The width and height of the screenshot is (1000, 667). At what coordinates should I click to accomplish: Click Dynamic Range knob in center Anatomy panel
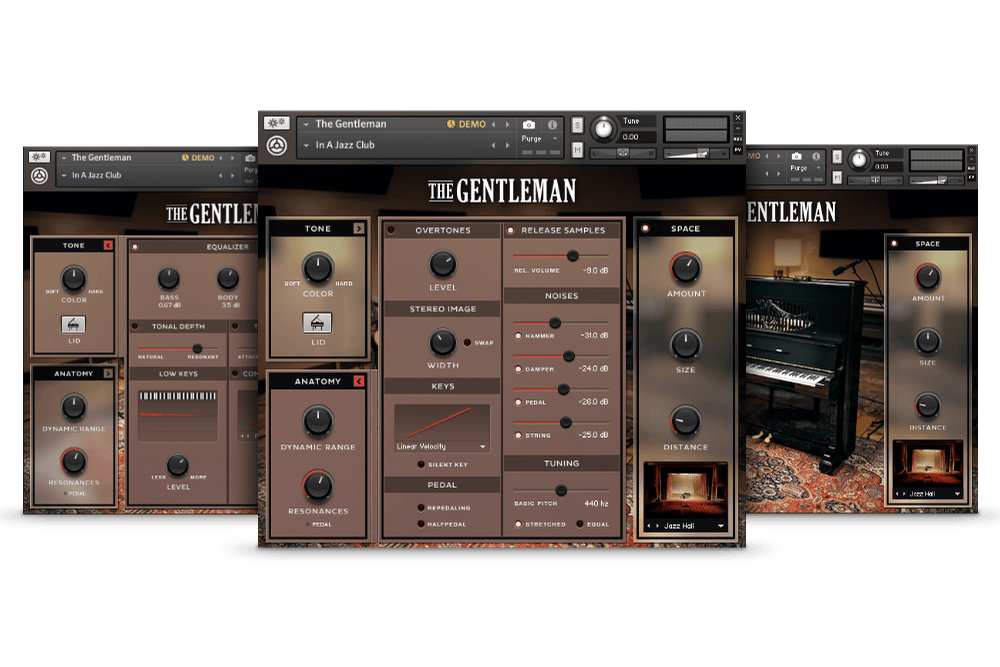pos(318,421)
